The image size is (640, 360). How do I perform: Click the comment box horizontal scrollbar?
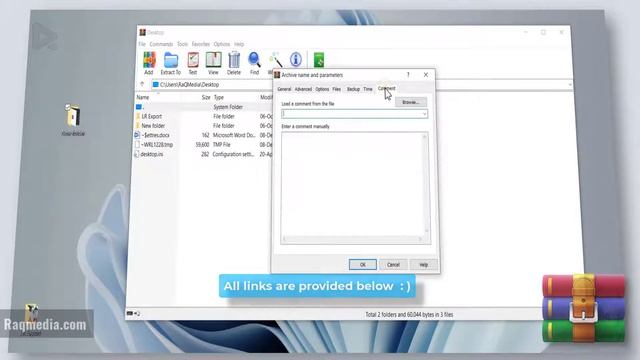coord(352,239)
